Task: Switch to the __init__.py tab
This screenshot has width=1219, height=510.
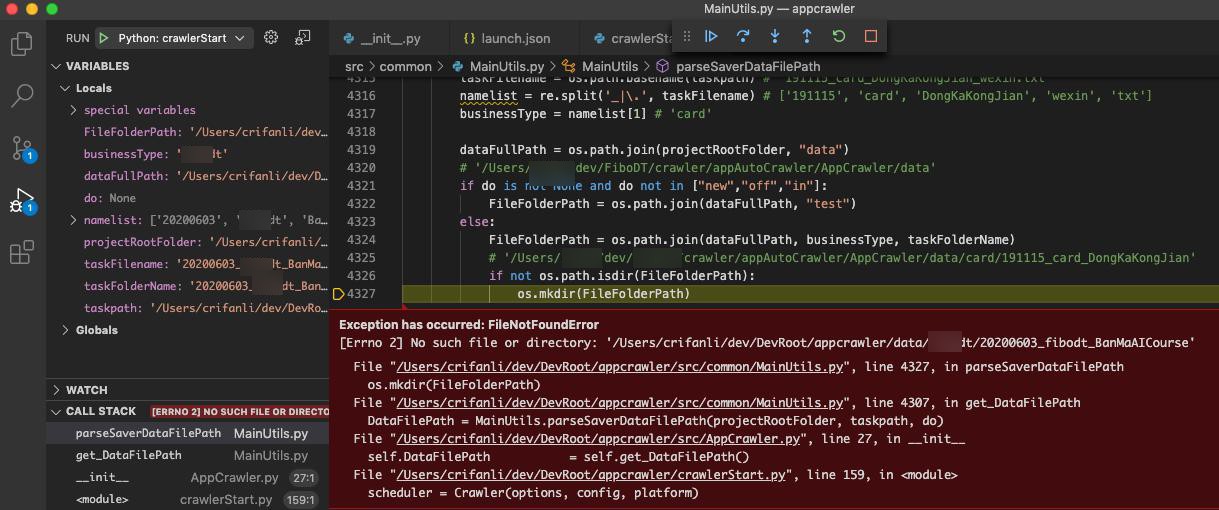Action: point(390,38)
